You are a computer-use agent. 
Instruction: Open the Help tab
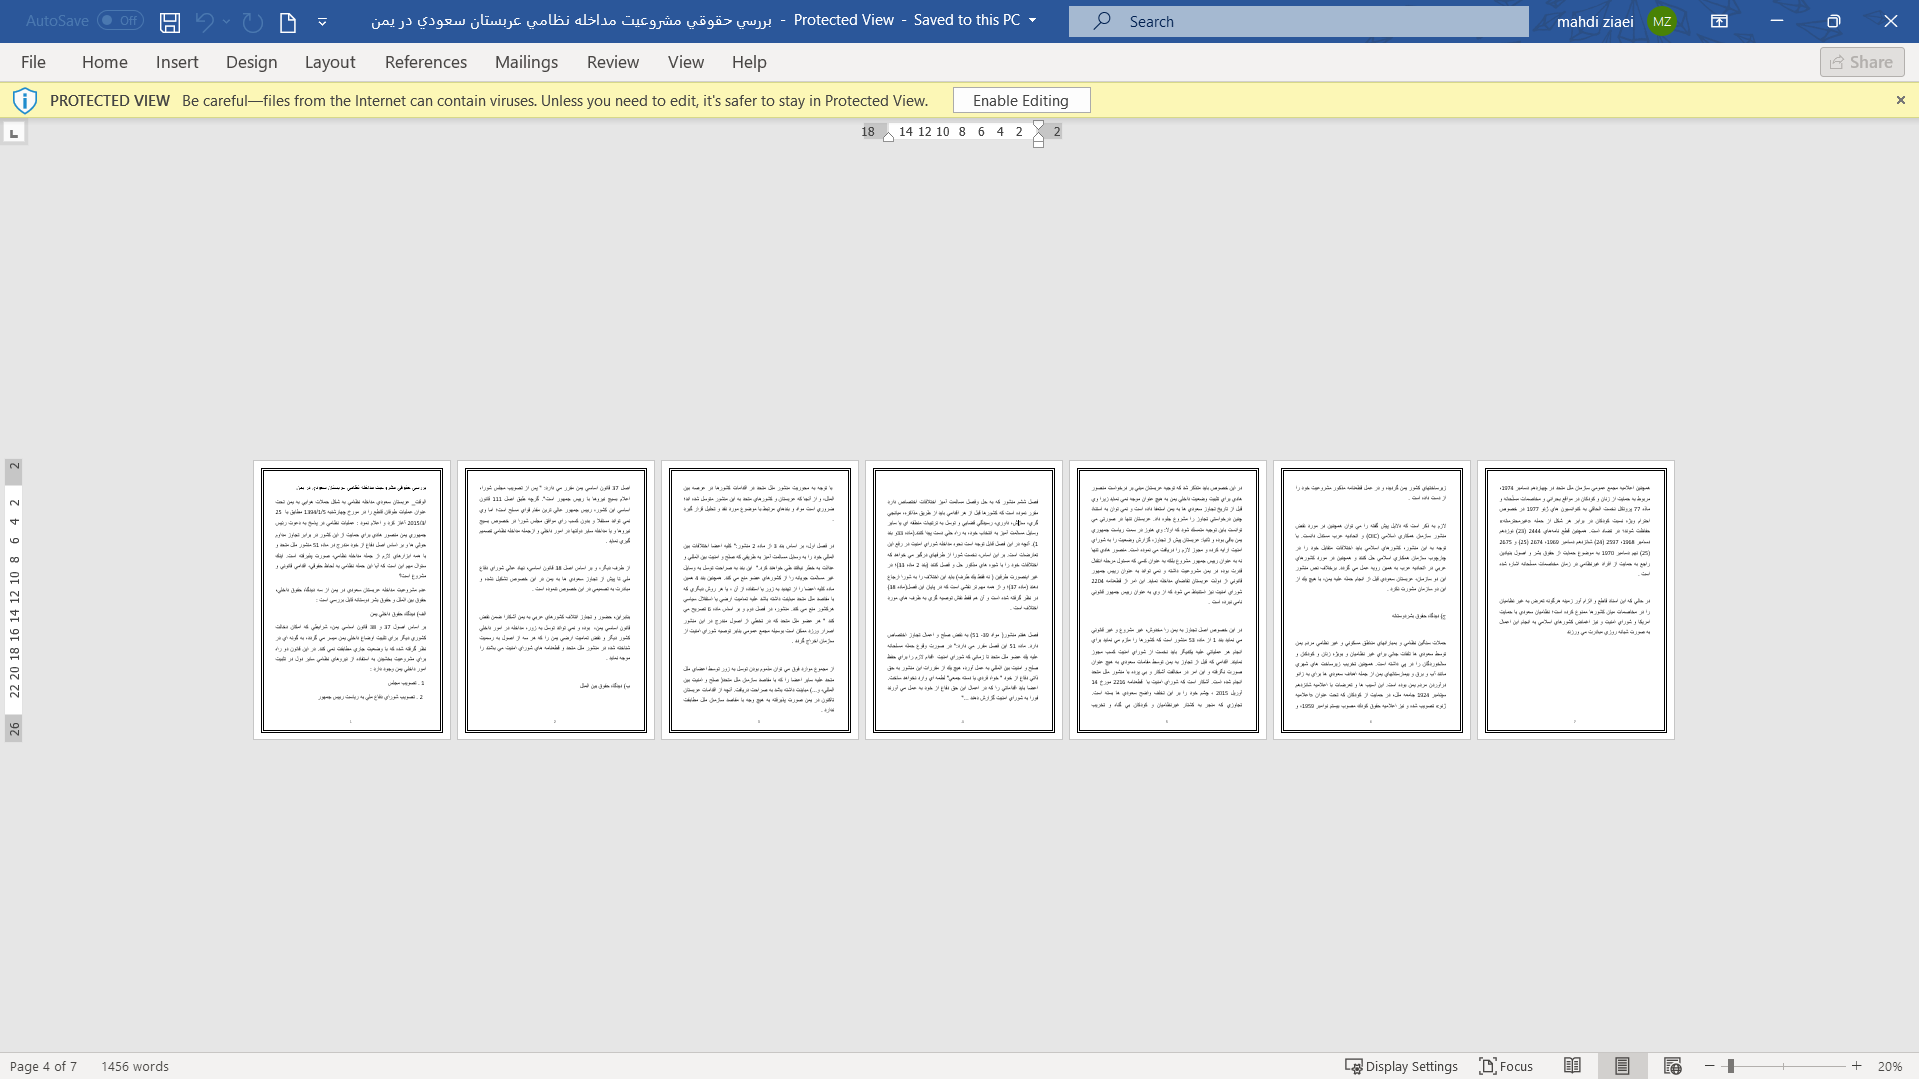point(749,62)
